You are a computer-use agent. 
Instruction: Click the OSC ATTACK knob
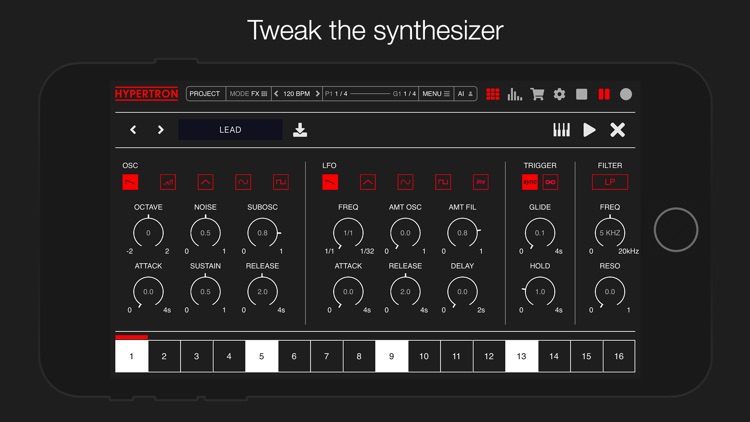(x=148, y=291)
